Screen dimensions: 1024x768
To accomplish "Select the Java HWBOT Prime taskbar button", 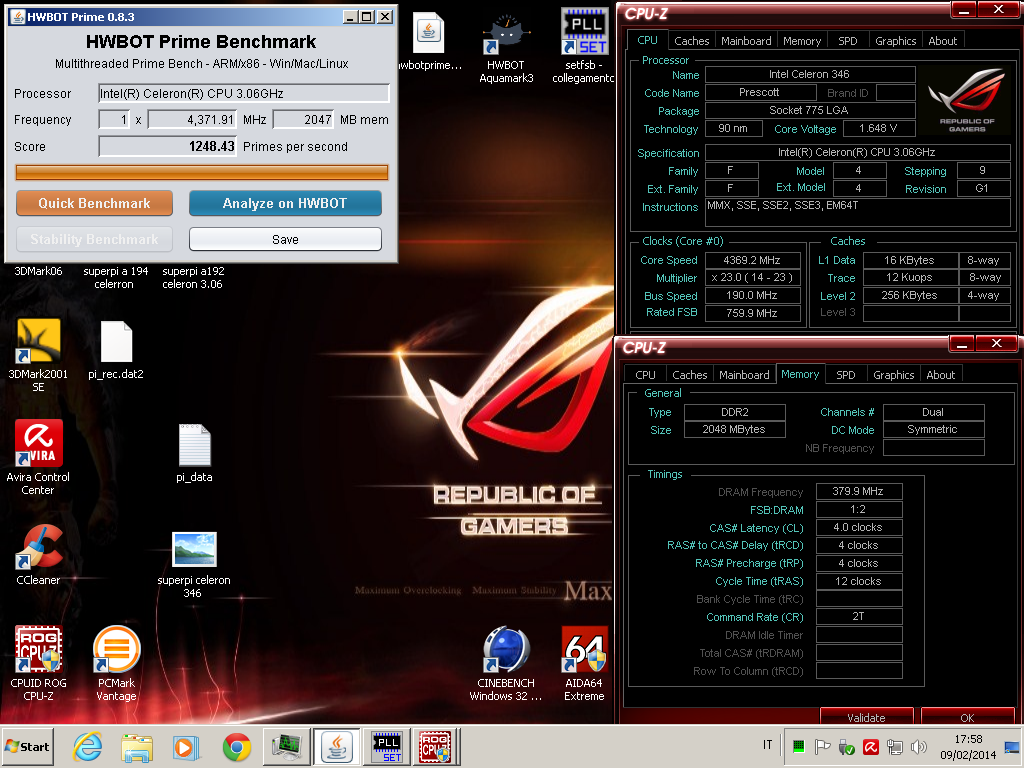I will pyautogui.click(x=336, y=746).
